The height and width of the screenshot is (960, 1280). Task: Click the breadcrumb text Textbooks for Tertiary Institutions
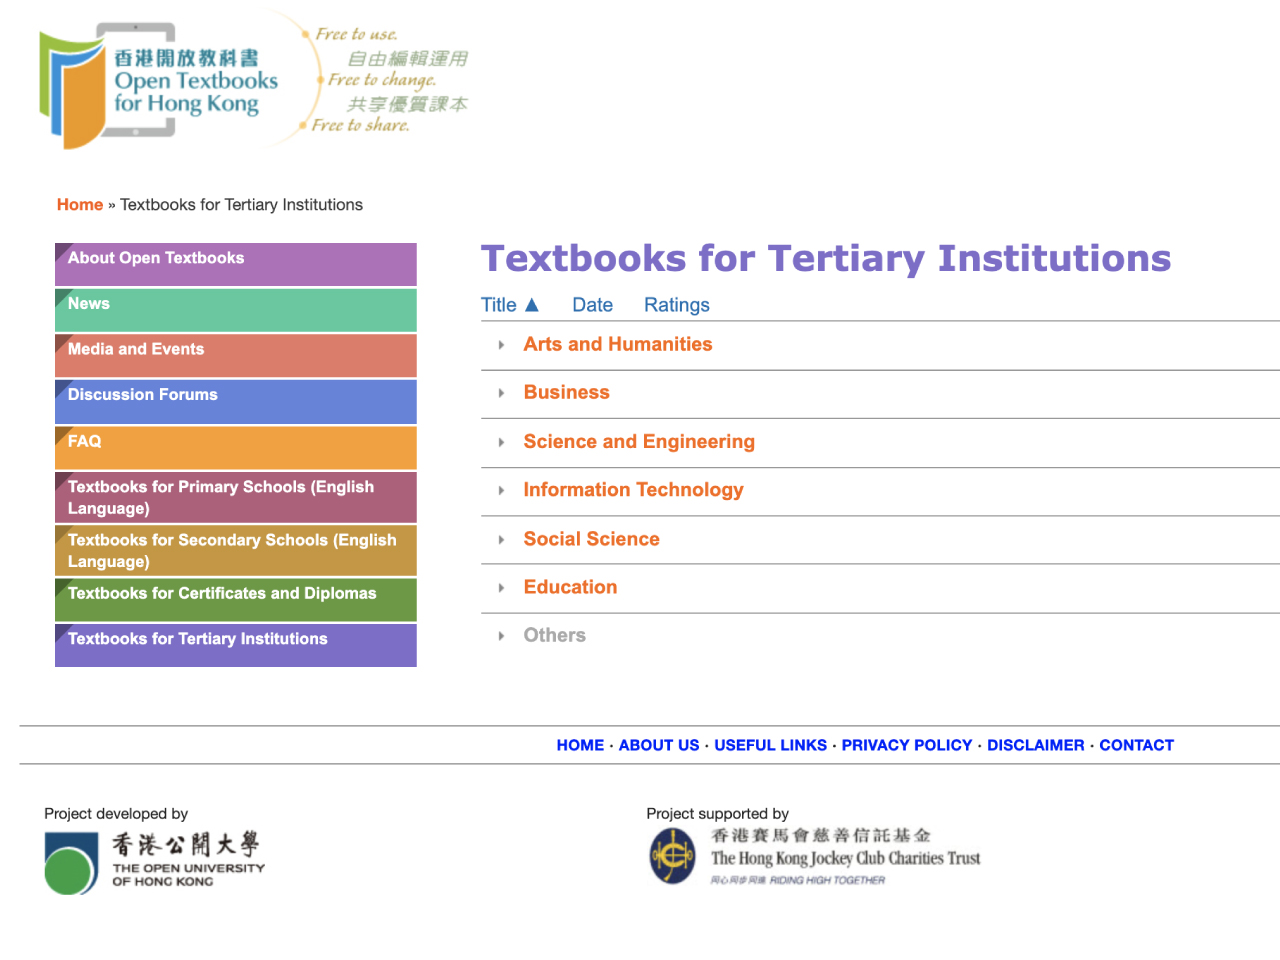pos(241,205)
